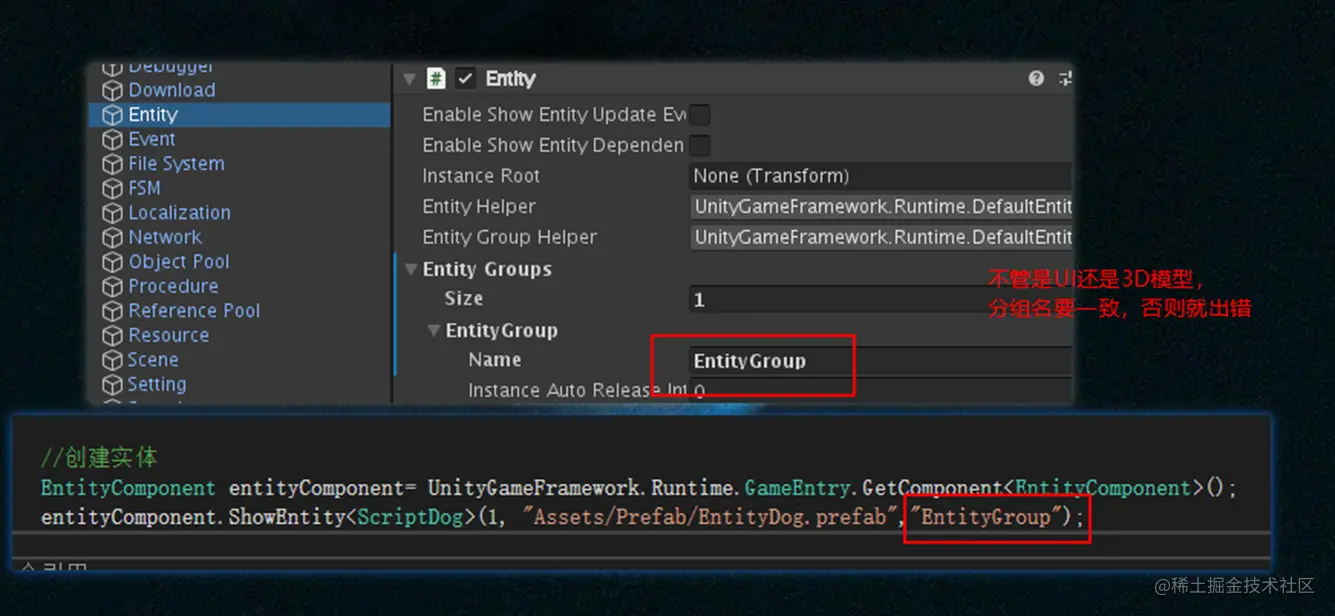Click the cube icon beside Scene

tap(113, 360)
